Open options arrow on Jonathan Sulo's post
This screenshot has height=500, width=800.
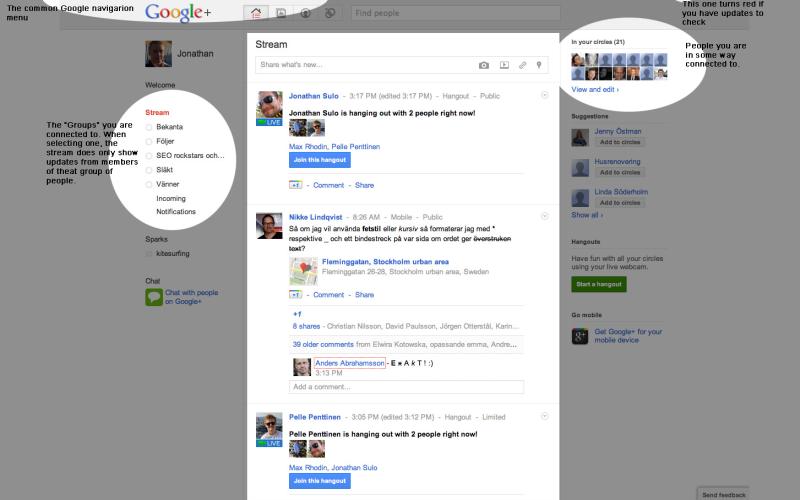[545, 95]
